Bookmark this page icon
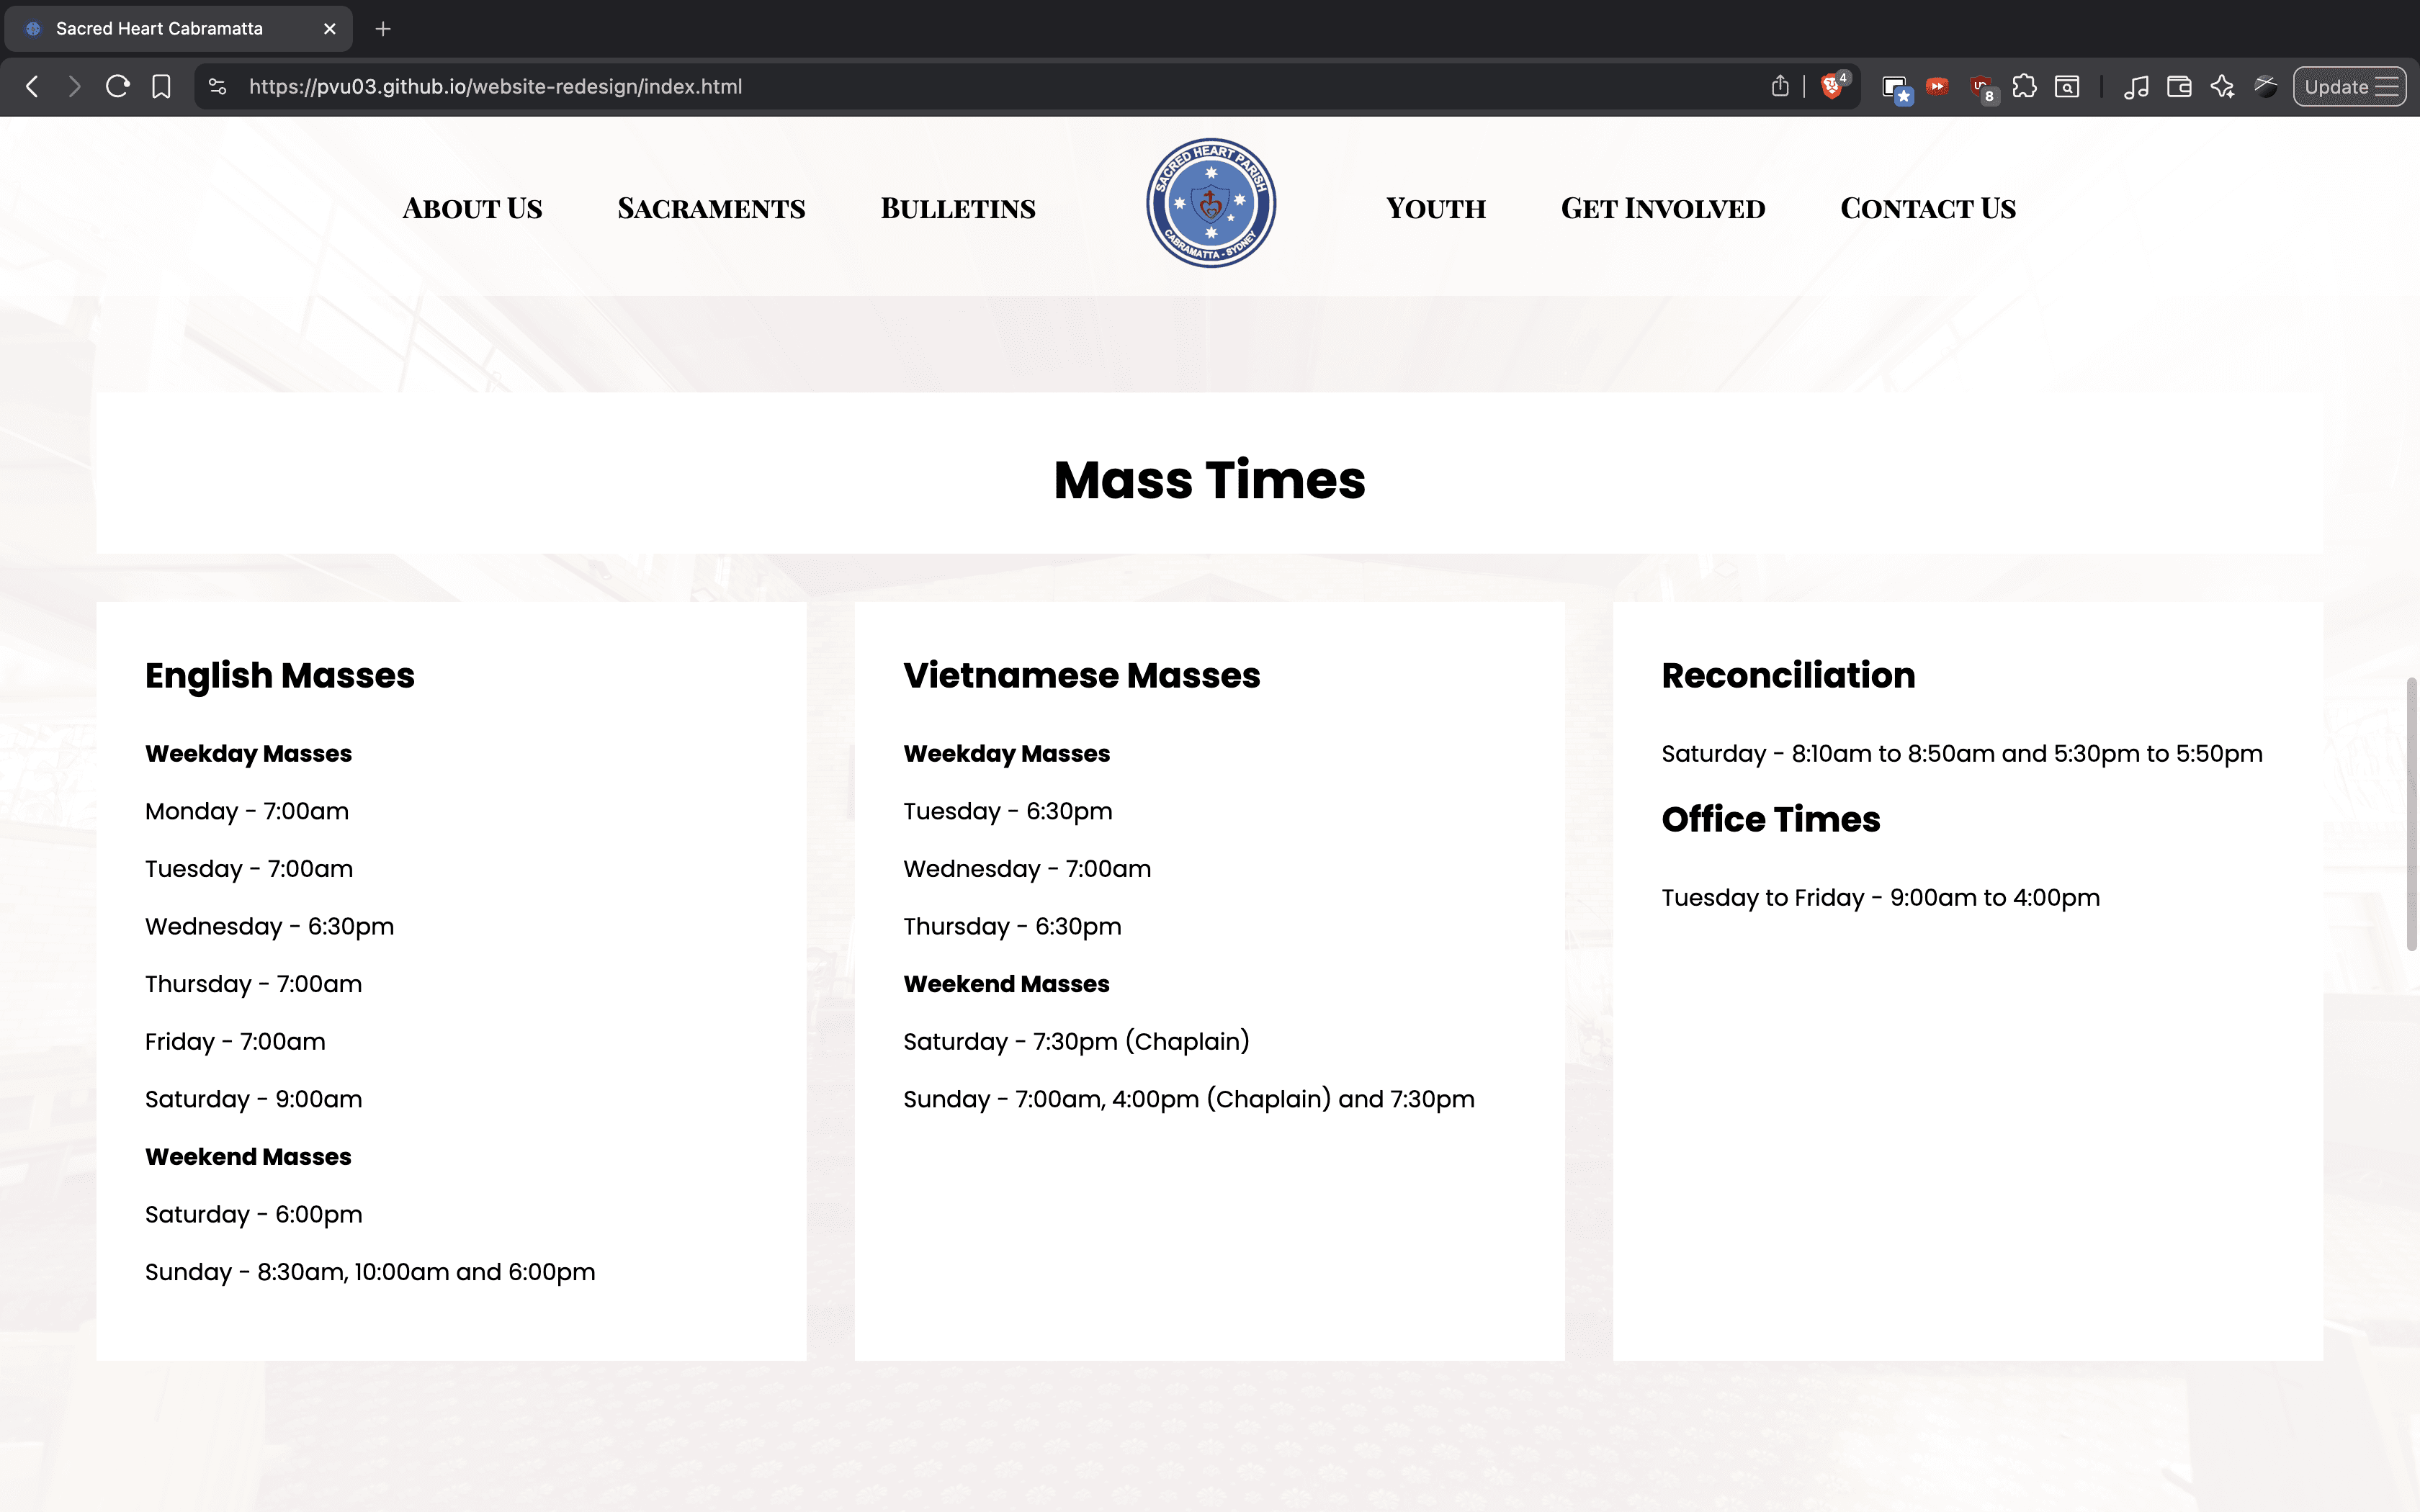2420x1512 pixels. (x=161, y=87)
